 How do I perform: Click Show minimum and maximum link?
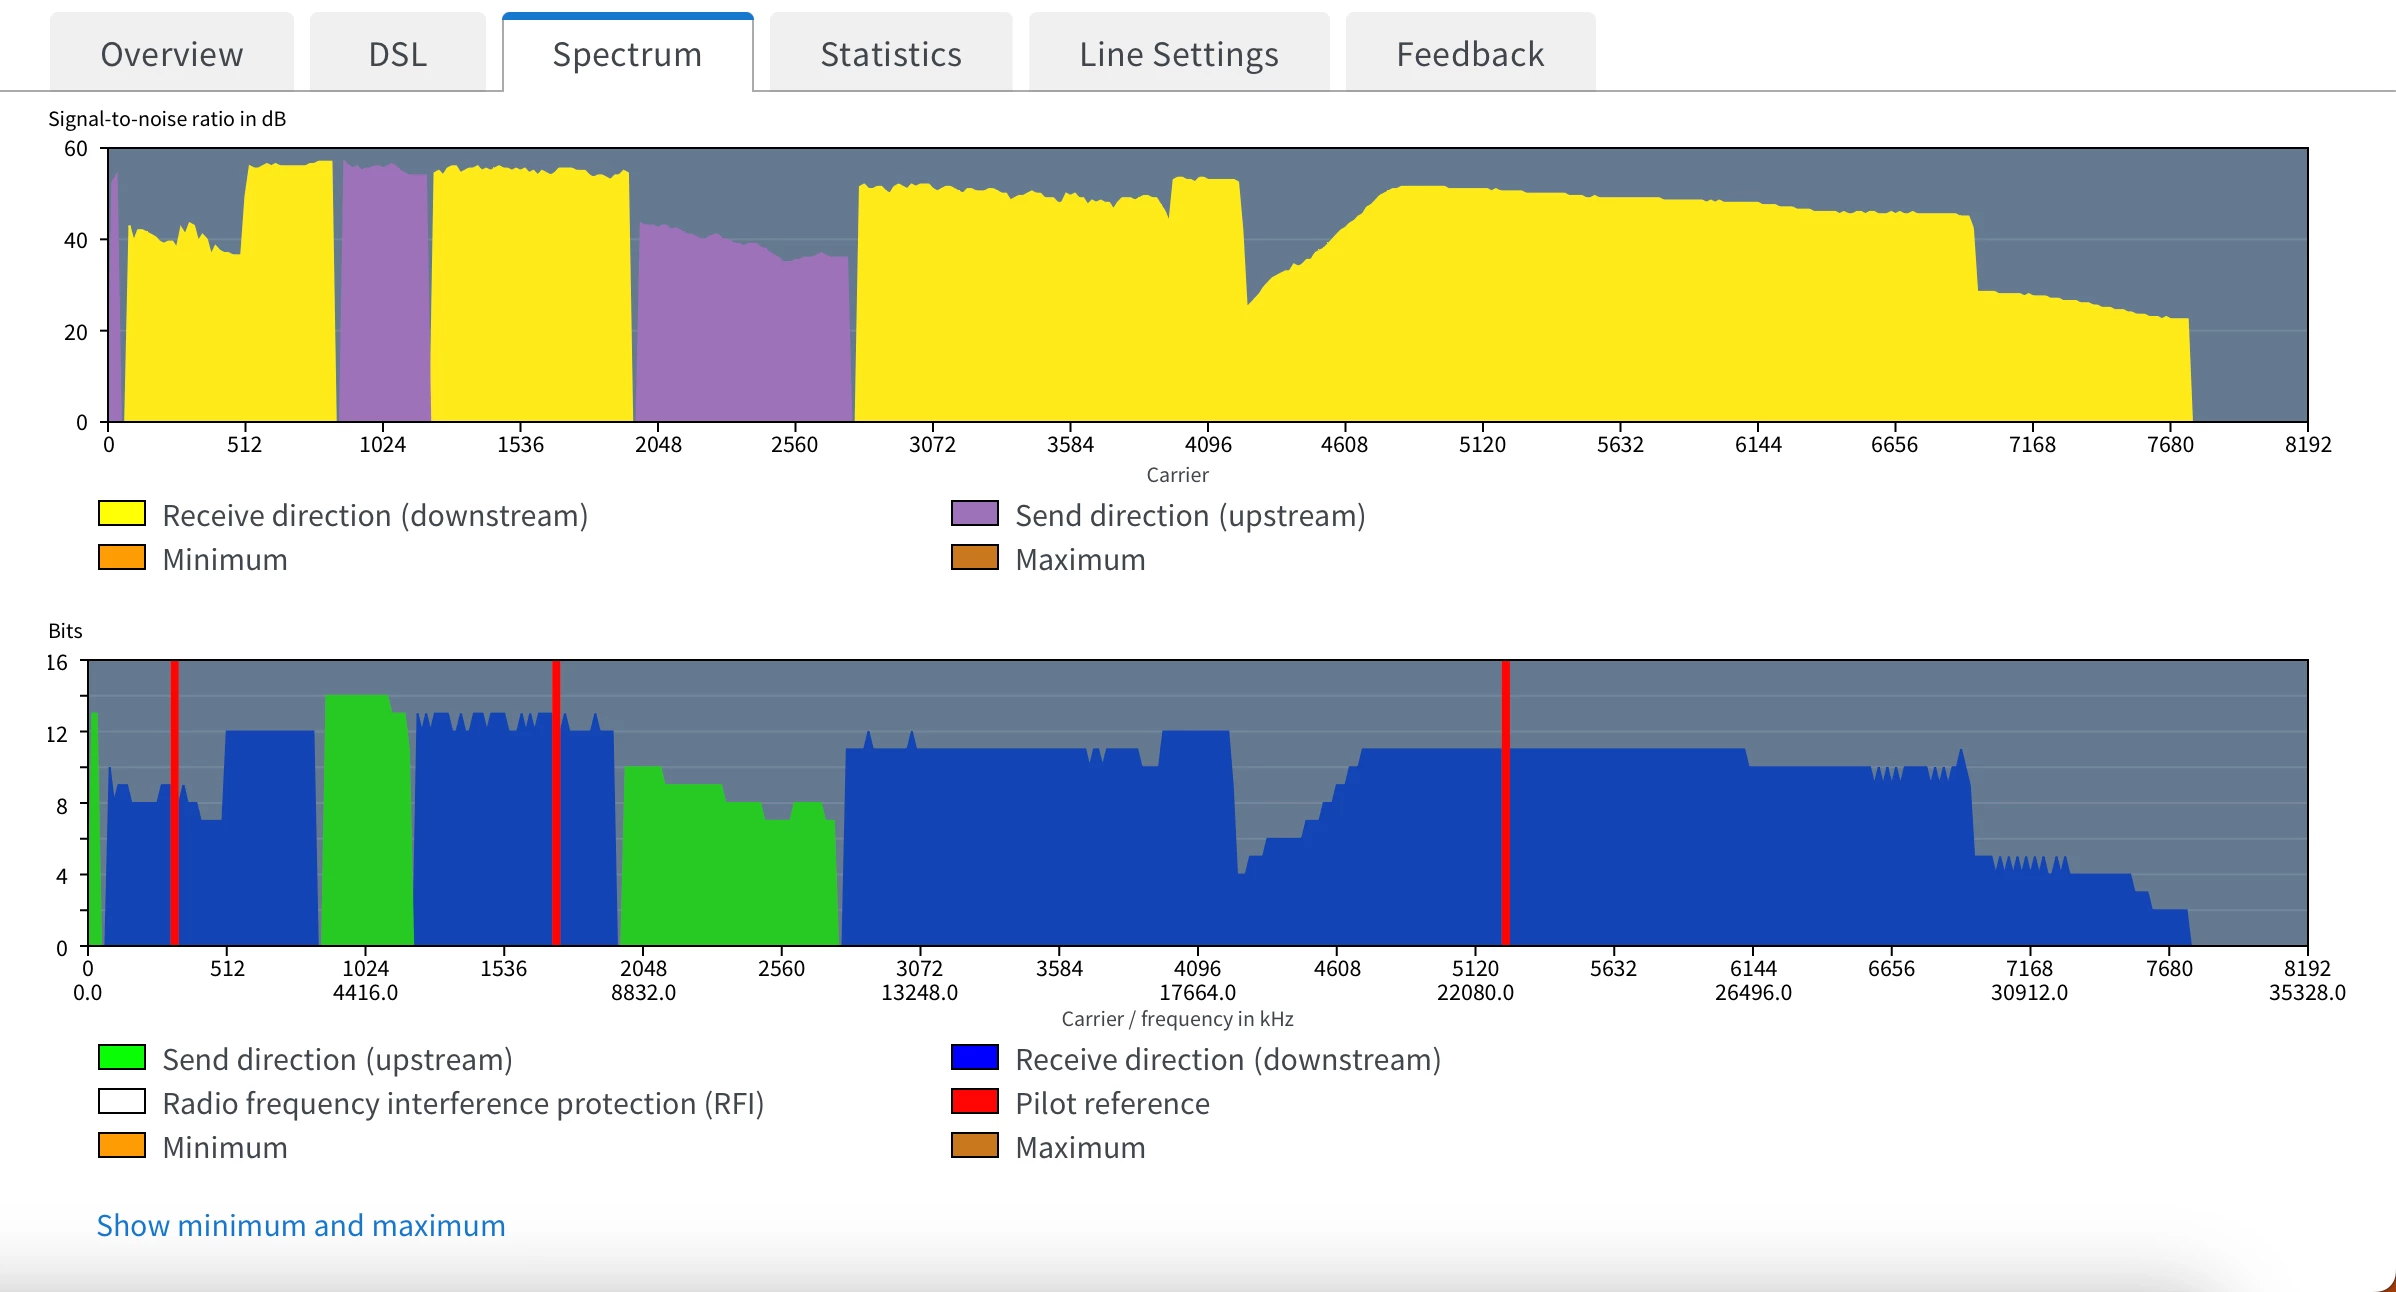pyautogui.click(x=301, y=1225)
